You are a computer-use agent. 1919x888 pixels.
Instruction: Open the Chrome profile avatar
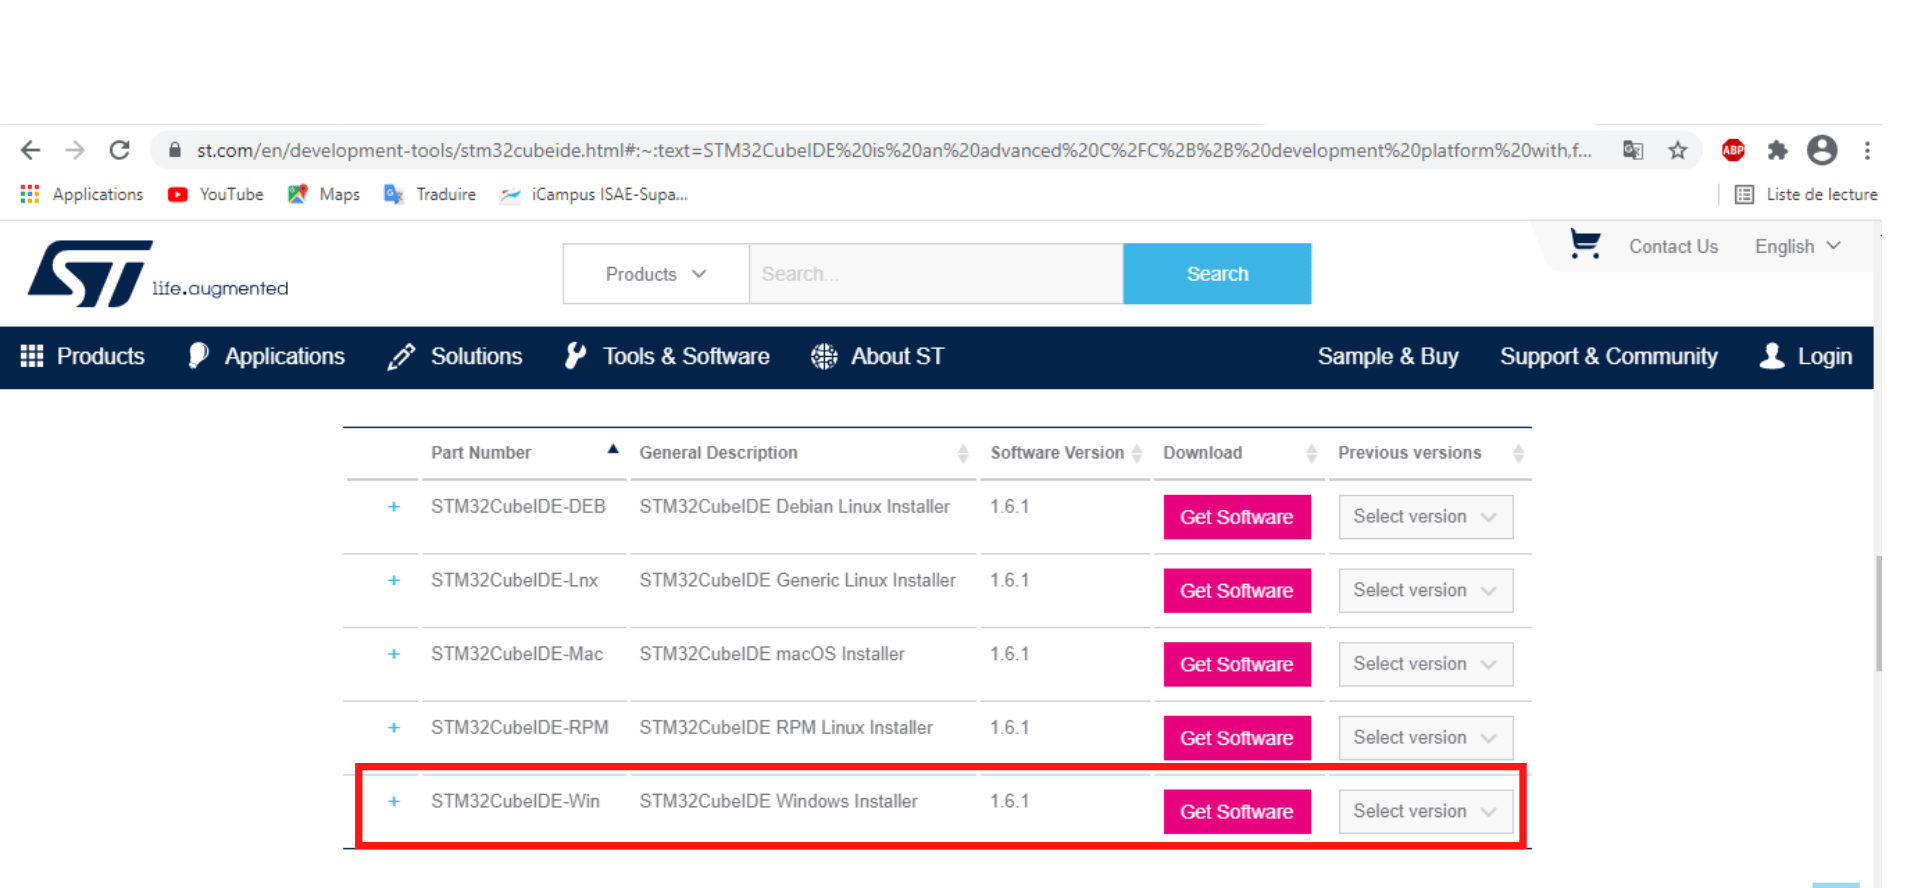[x=1822, y=150]
